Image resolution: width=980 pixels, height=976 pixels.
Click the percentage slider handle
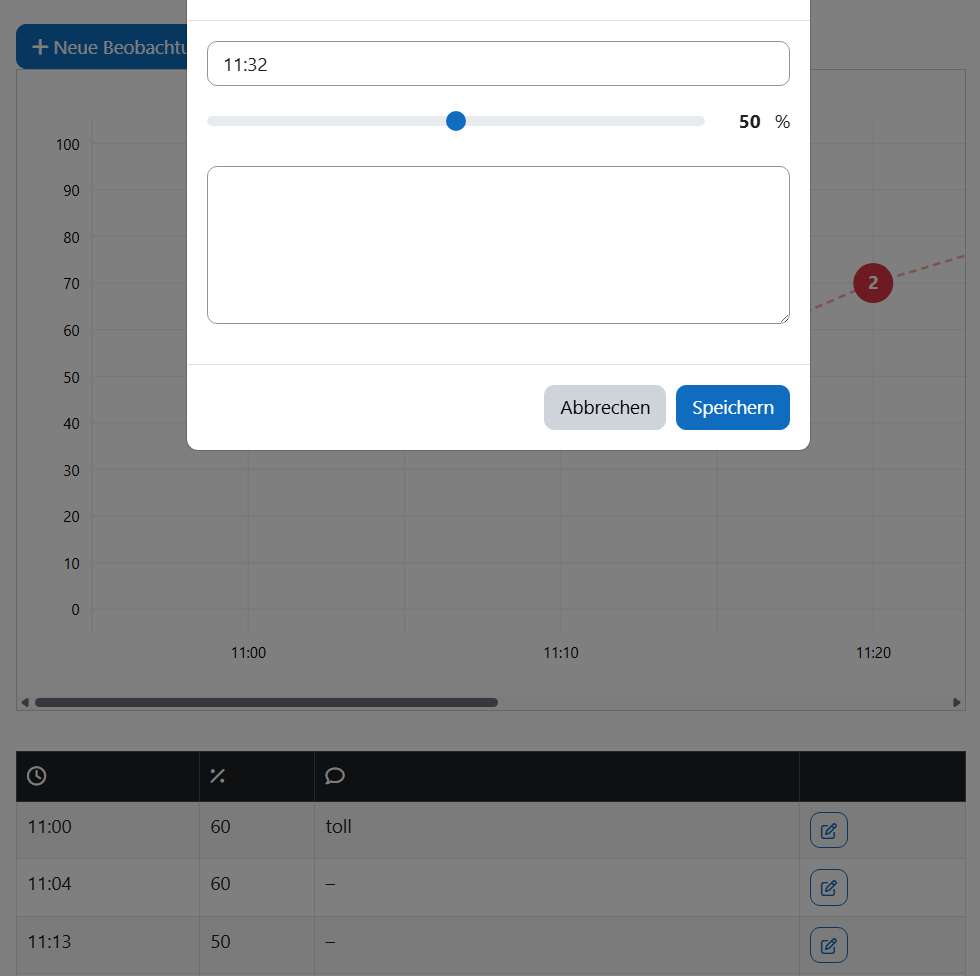pyautogui.click(x=456, y=121)
